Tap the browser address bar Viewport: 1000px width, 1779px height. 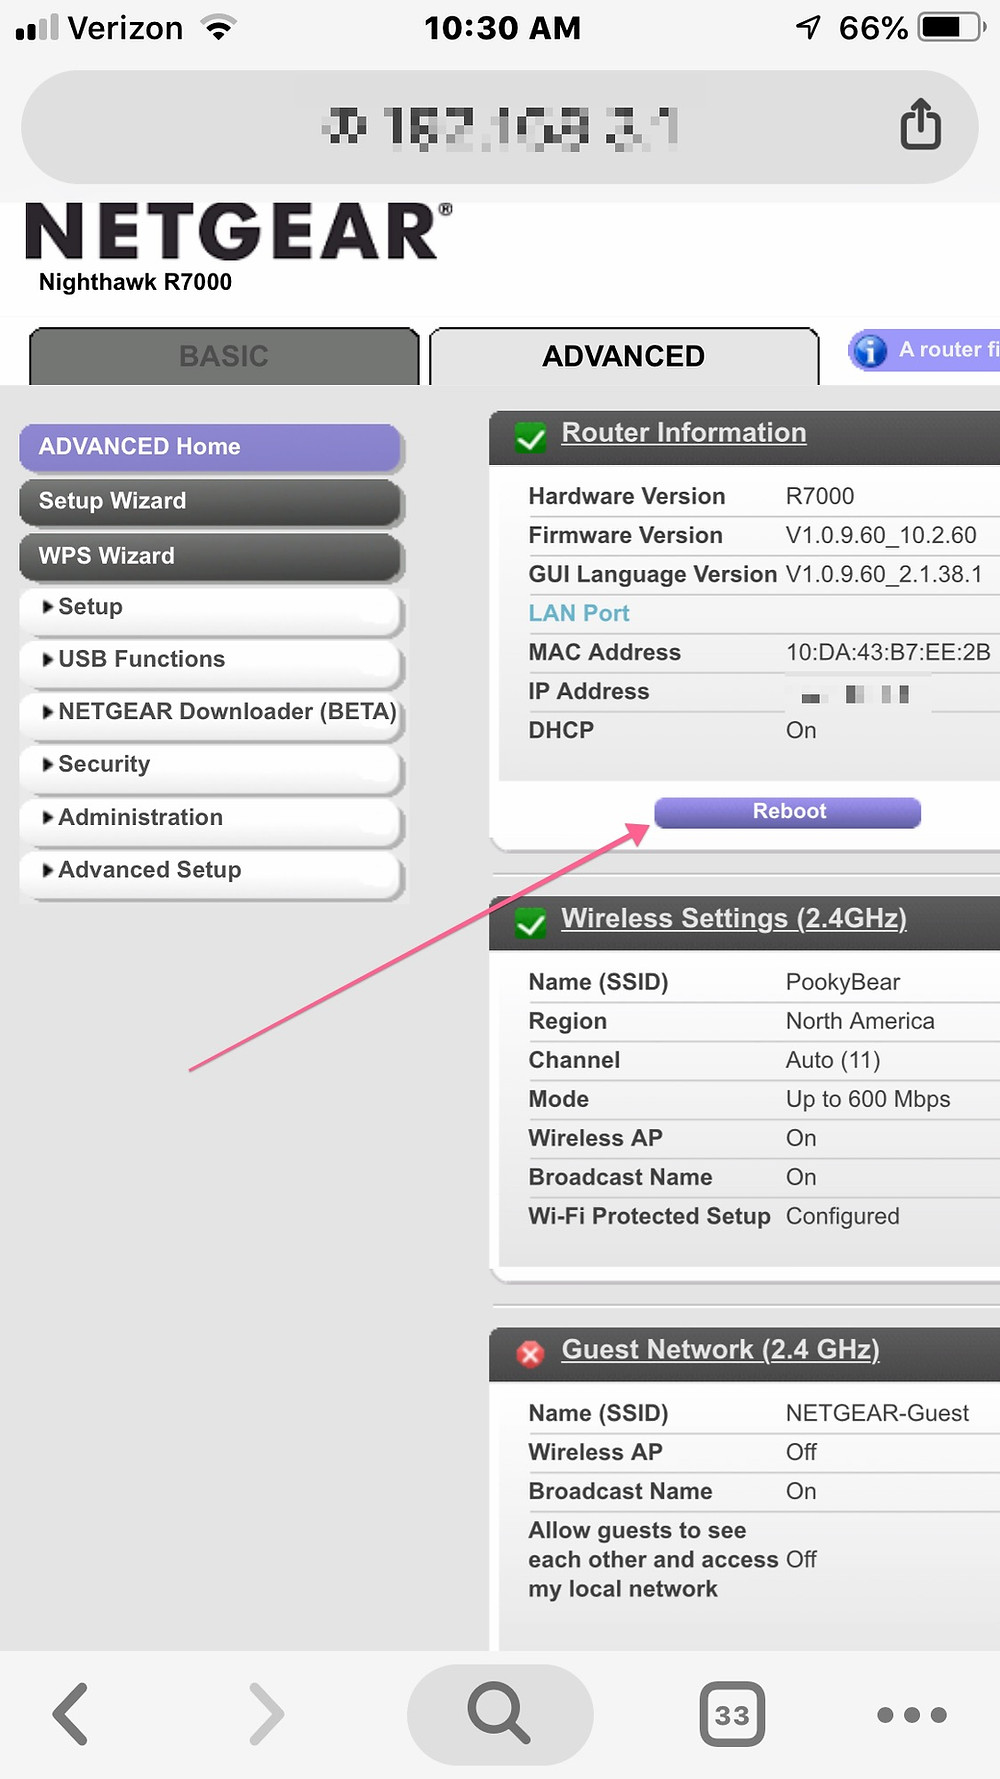point(499,127)
